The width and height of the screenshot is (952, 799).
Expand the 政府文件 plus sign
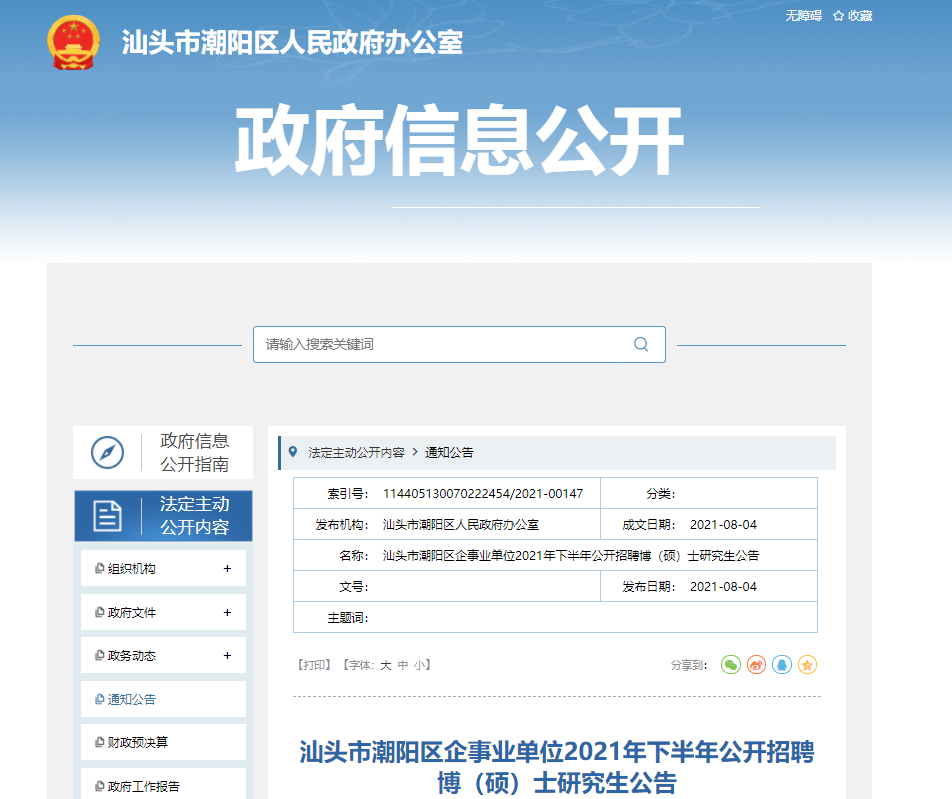227,612
